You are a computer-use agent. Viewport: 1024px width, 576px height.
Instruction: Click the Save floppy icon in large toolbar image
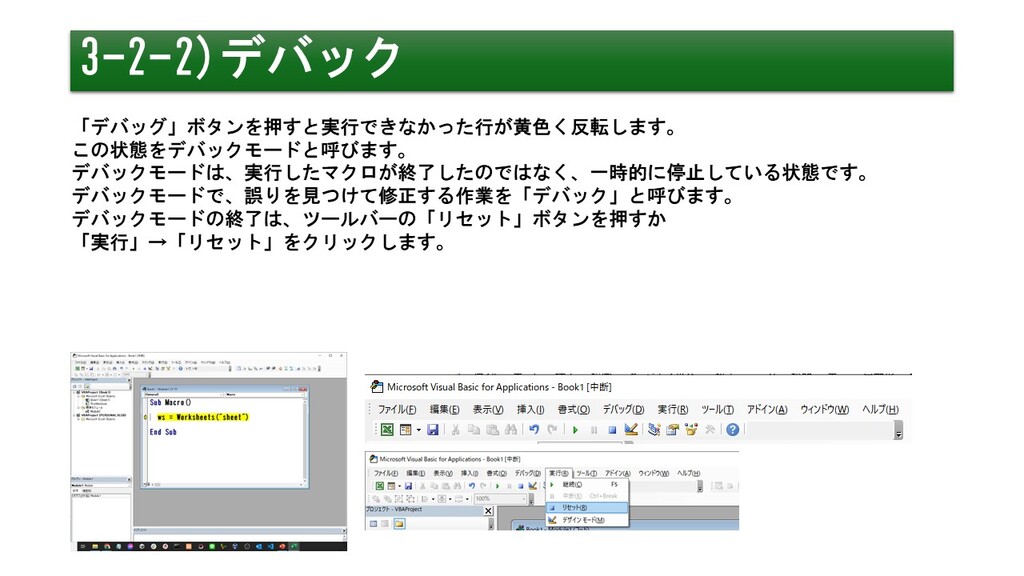(x=432, y=429)
